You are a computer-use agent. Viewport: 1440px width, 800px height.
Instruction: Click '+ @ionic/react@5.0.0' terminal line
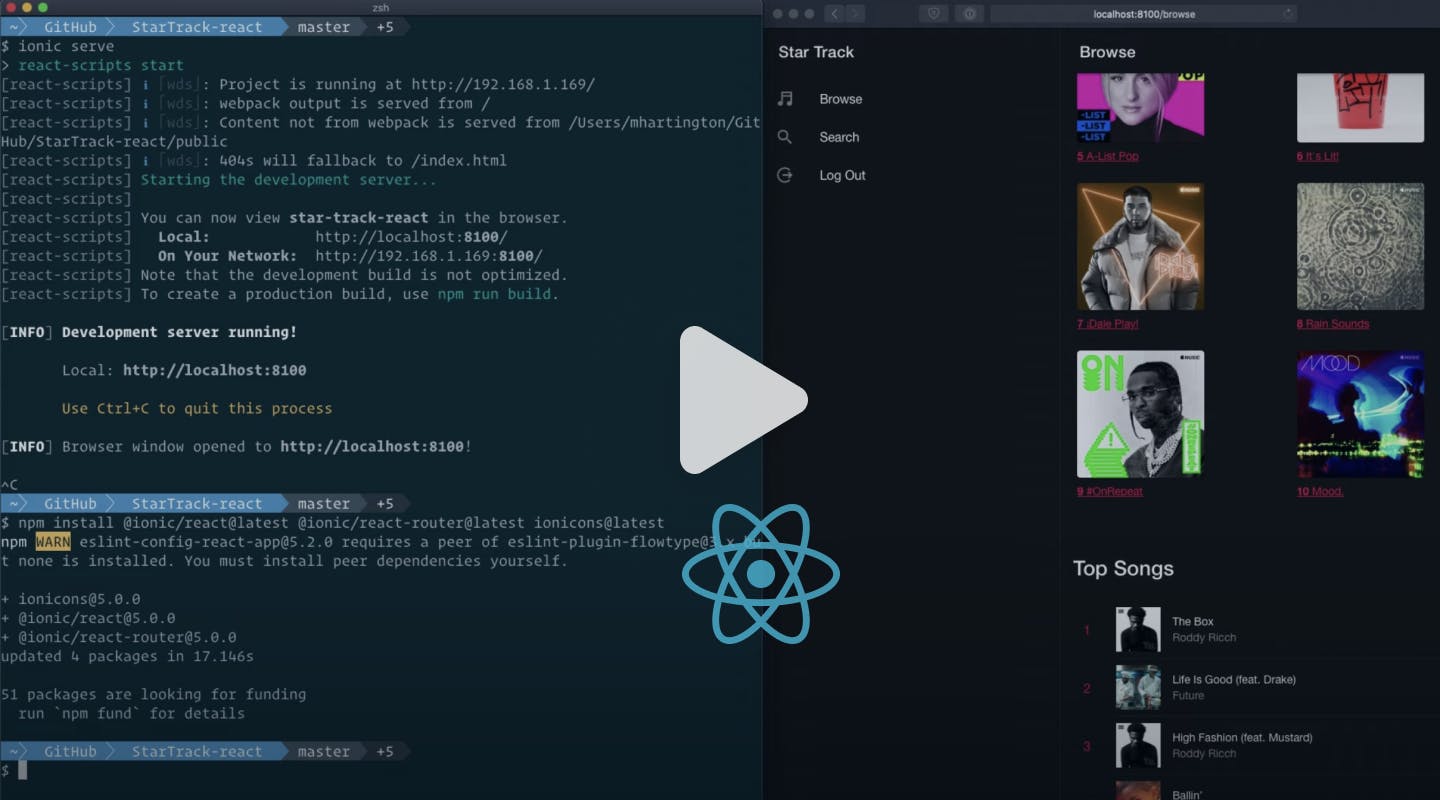tap(88, 618)
